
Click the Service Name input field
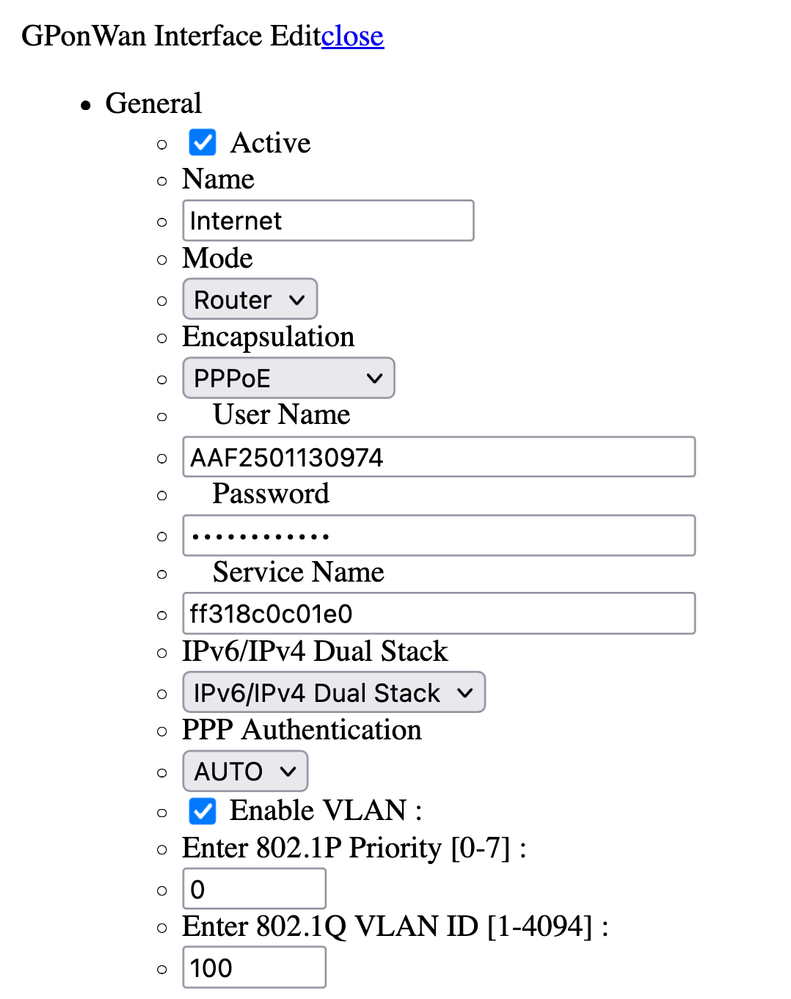click(438, 614)
